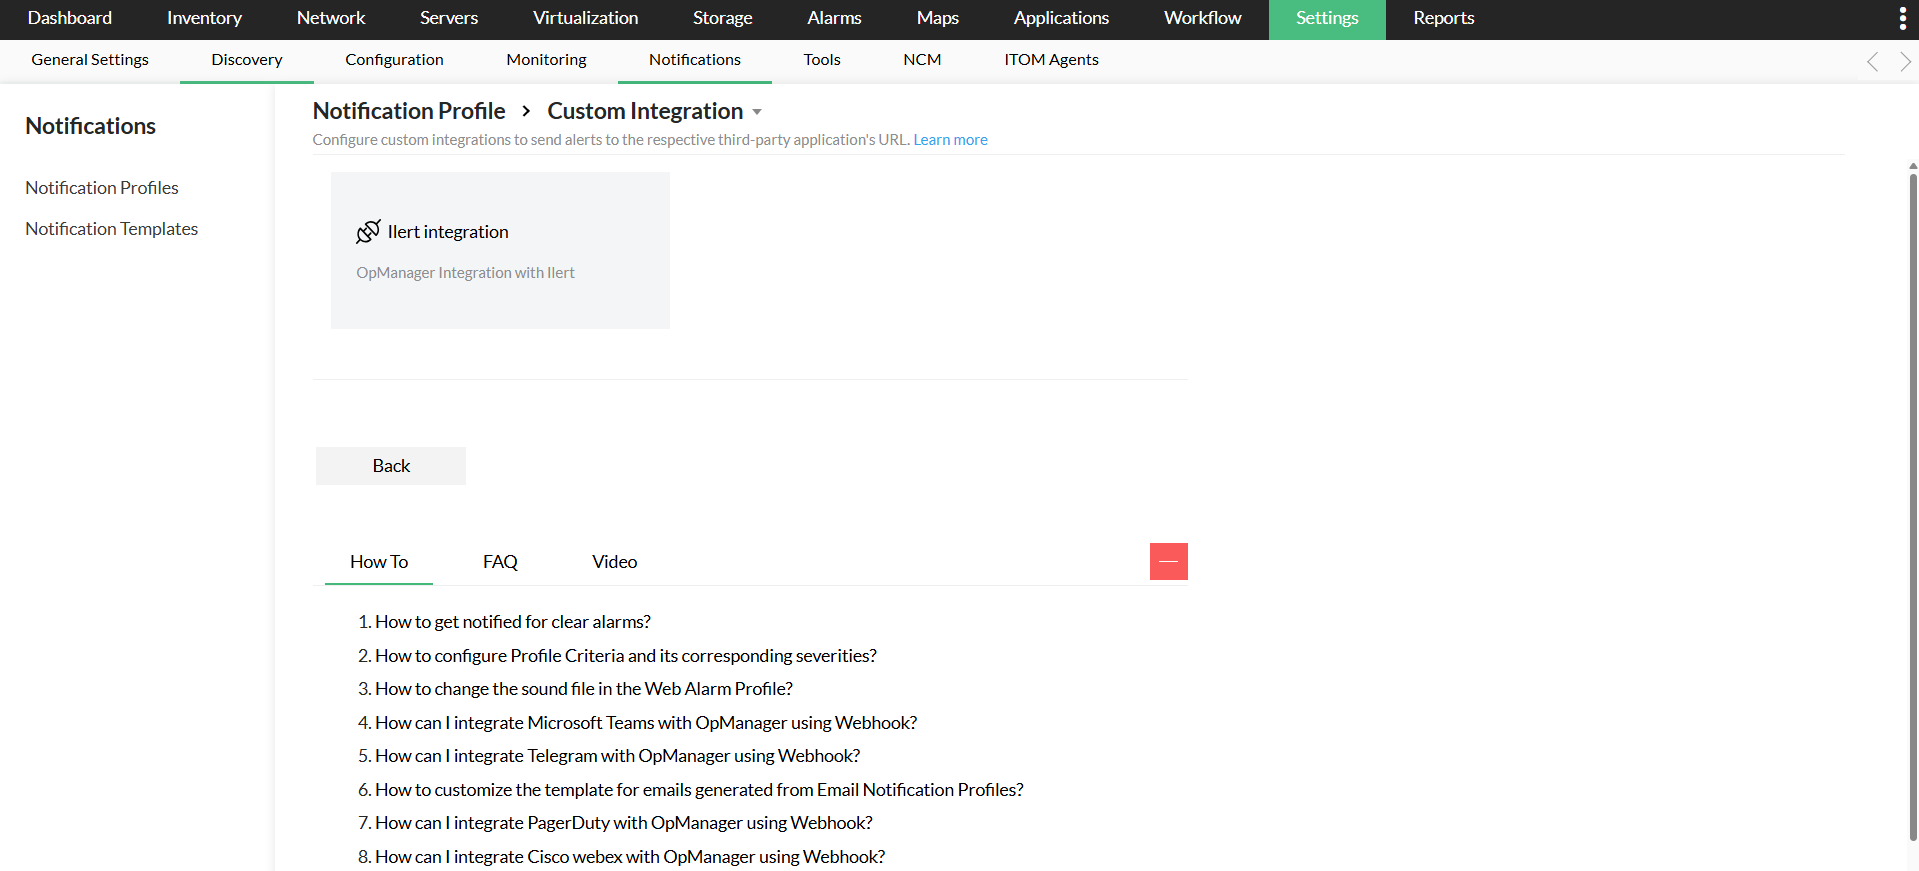The width and height of the screenshot is (1919, 871).
Task: Switch to the Servers tab
Action: tap(449, 18)
